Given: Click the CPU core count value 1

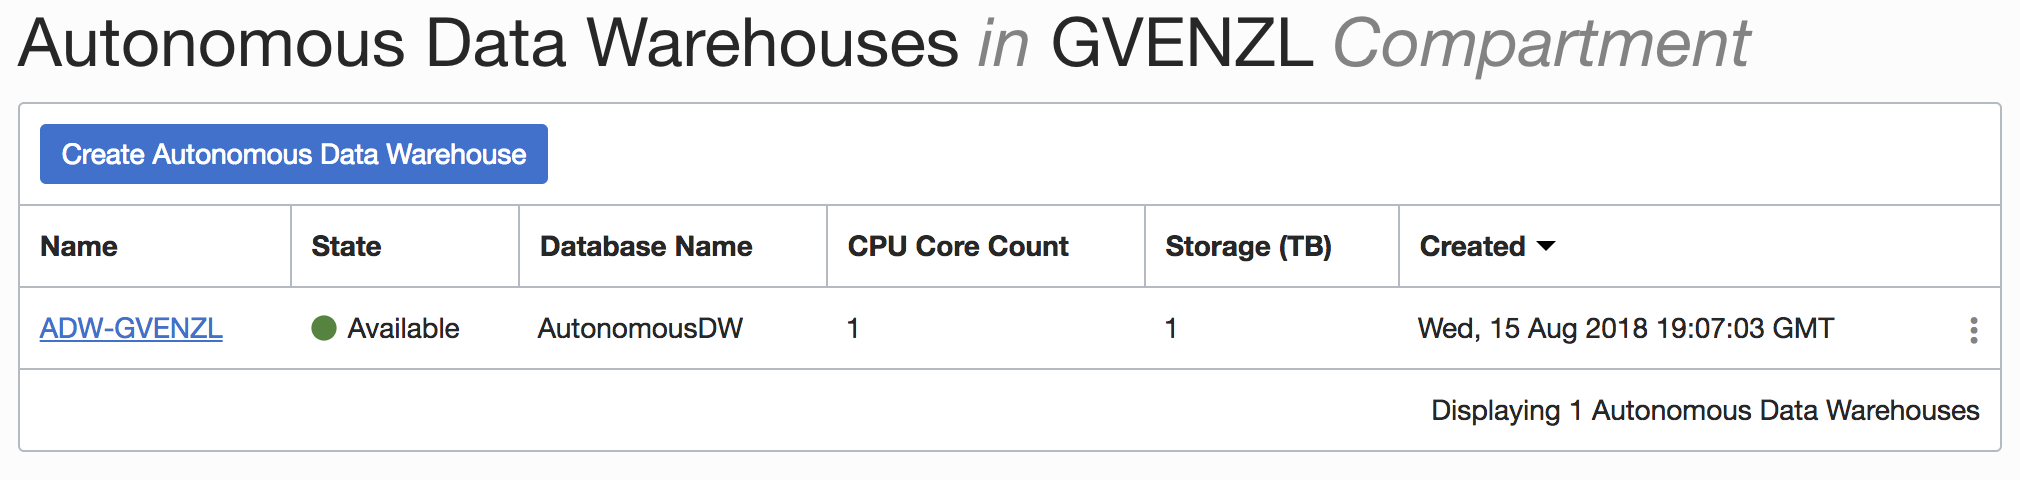Looking at the screenshot, I should coord(853,328).
